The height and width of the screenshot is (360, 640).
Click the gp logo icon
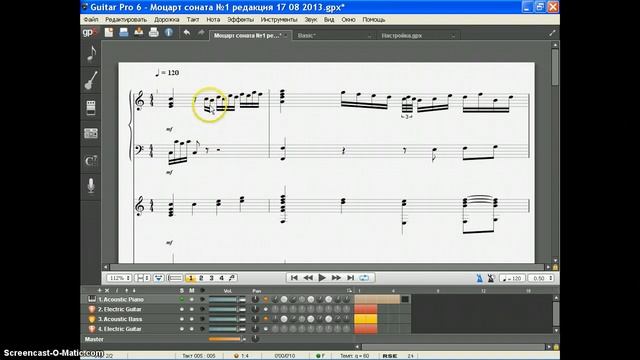(89, 33)
